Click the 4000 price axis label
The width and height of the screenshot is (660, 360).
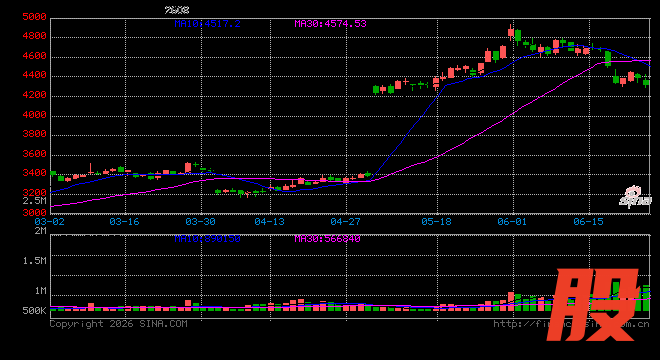point(34,115)
